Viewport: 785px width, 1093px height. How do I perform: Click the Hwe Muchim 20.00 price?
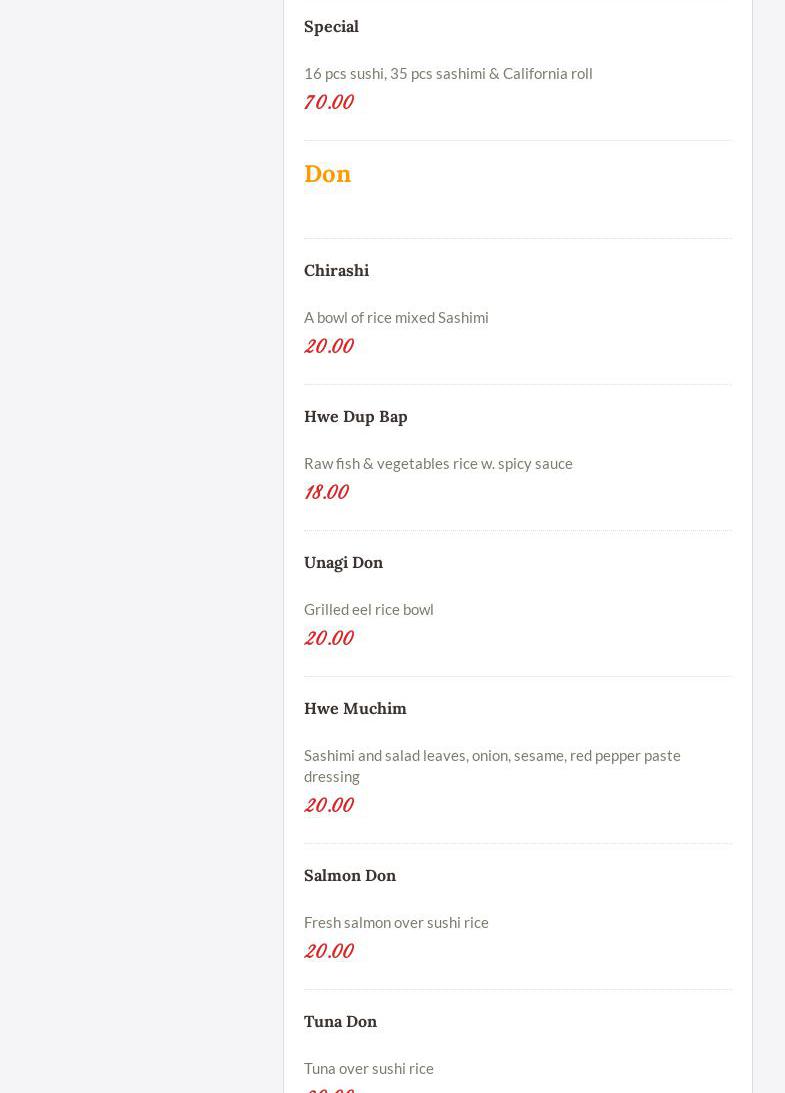pyautogui.click(x=328, y=805)
